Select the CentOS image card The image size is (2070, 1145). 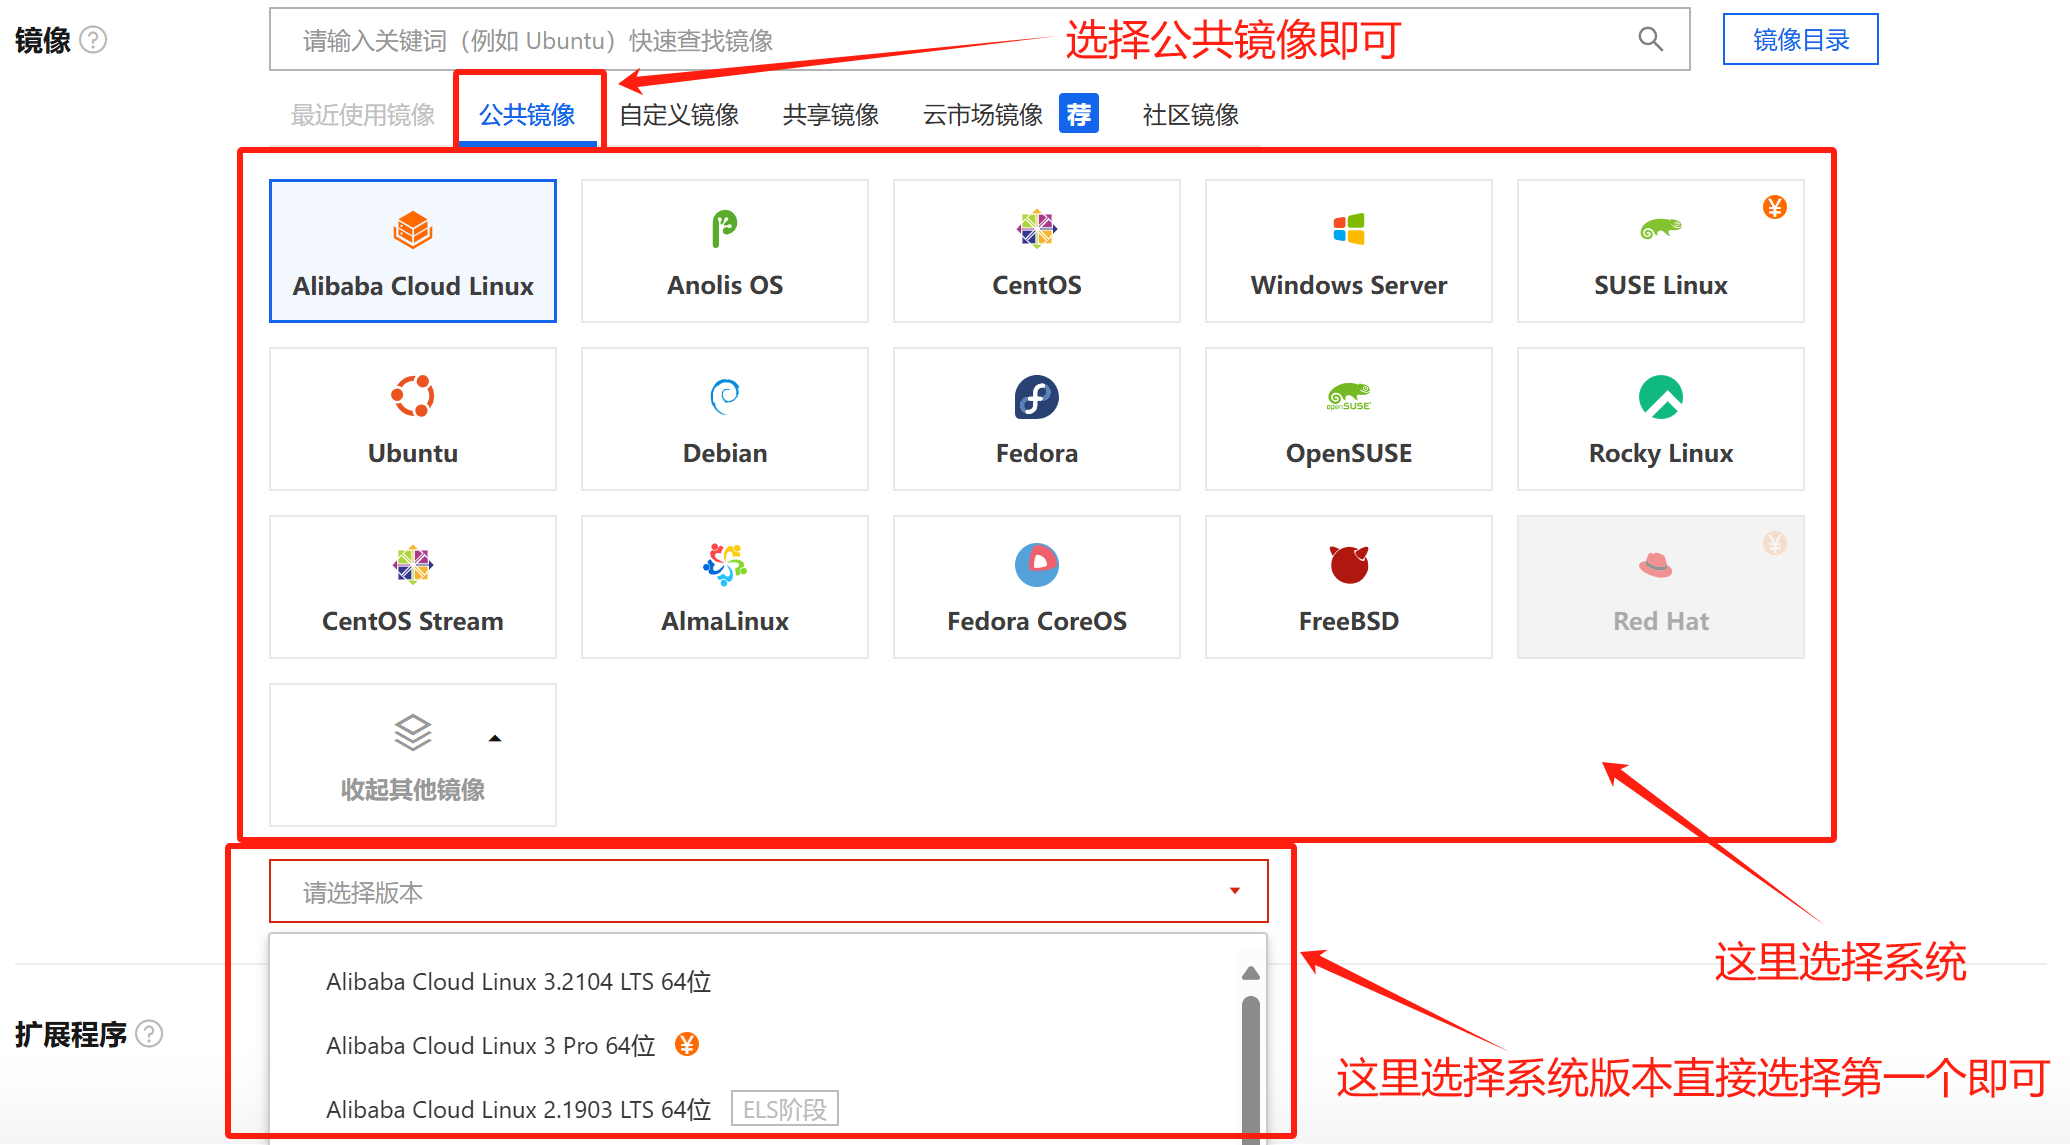[1036, 251]
